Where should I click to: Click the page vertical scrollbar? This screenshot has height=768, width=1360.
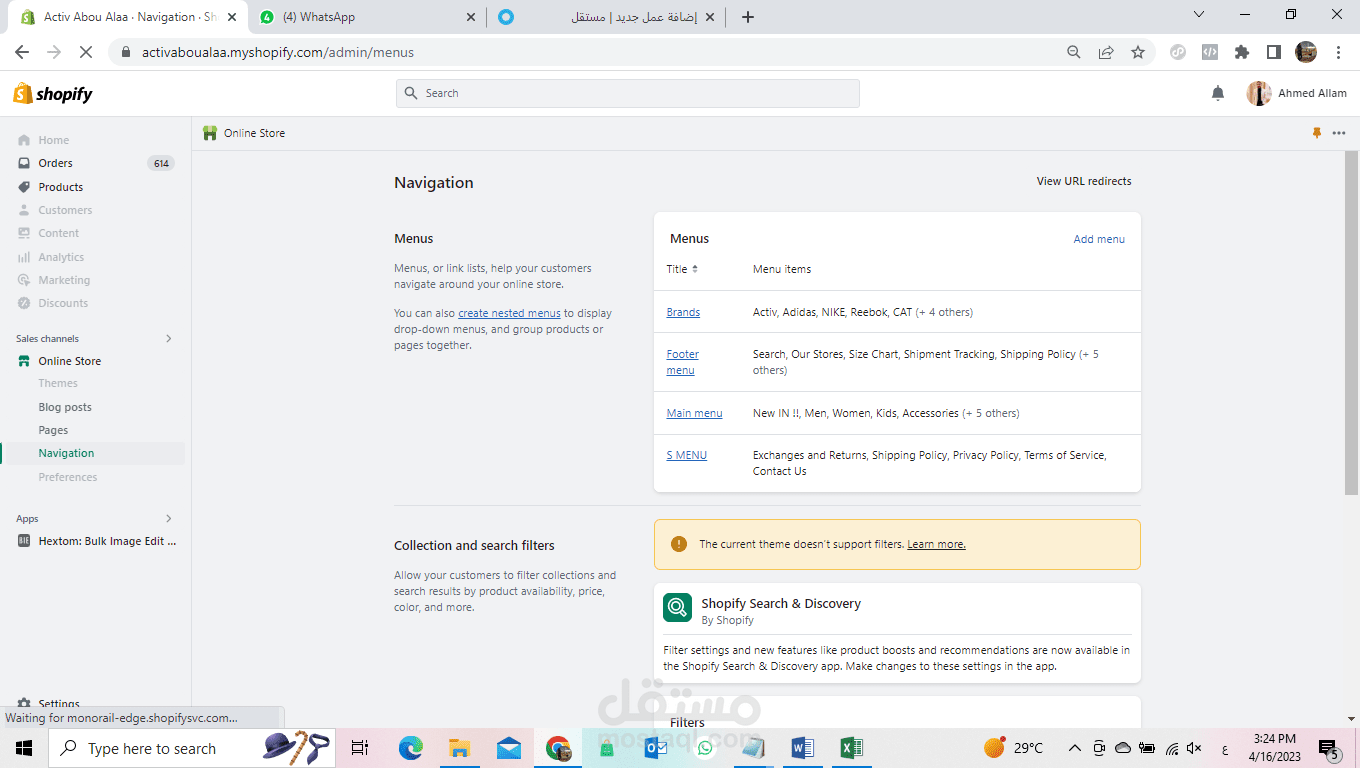(1351, 322)
